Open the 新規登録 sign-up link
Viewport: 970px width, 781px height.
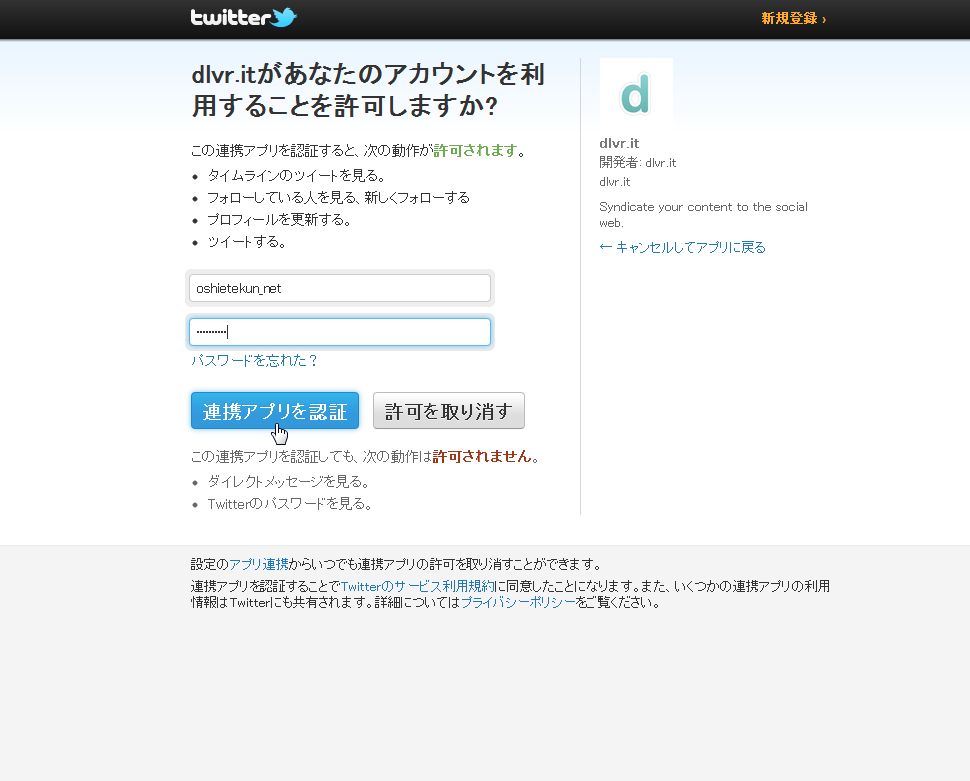tap(793, 19)
